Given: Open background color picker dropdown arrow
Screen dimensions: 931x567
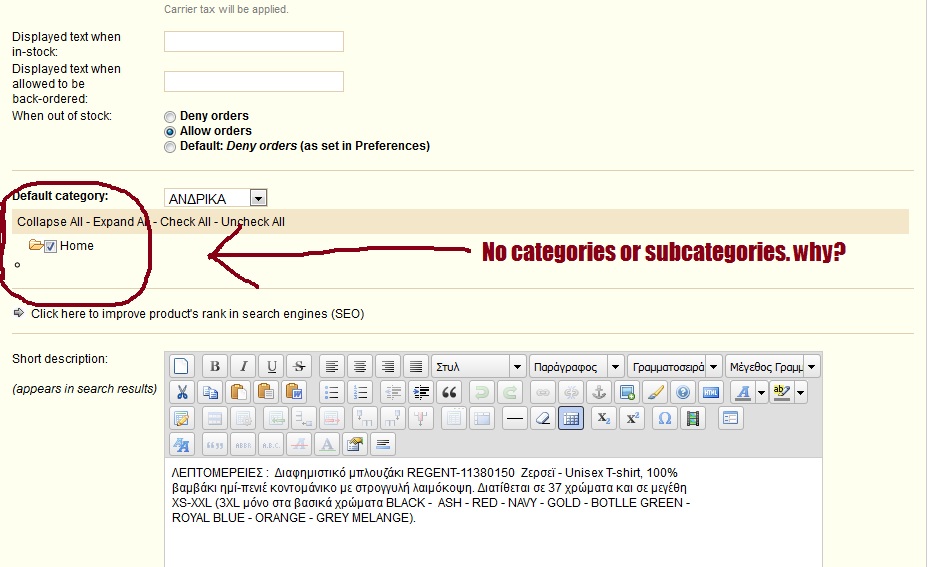Looking at the screenshot, I should point(800,392).
